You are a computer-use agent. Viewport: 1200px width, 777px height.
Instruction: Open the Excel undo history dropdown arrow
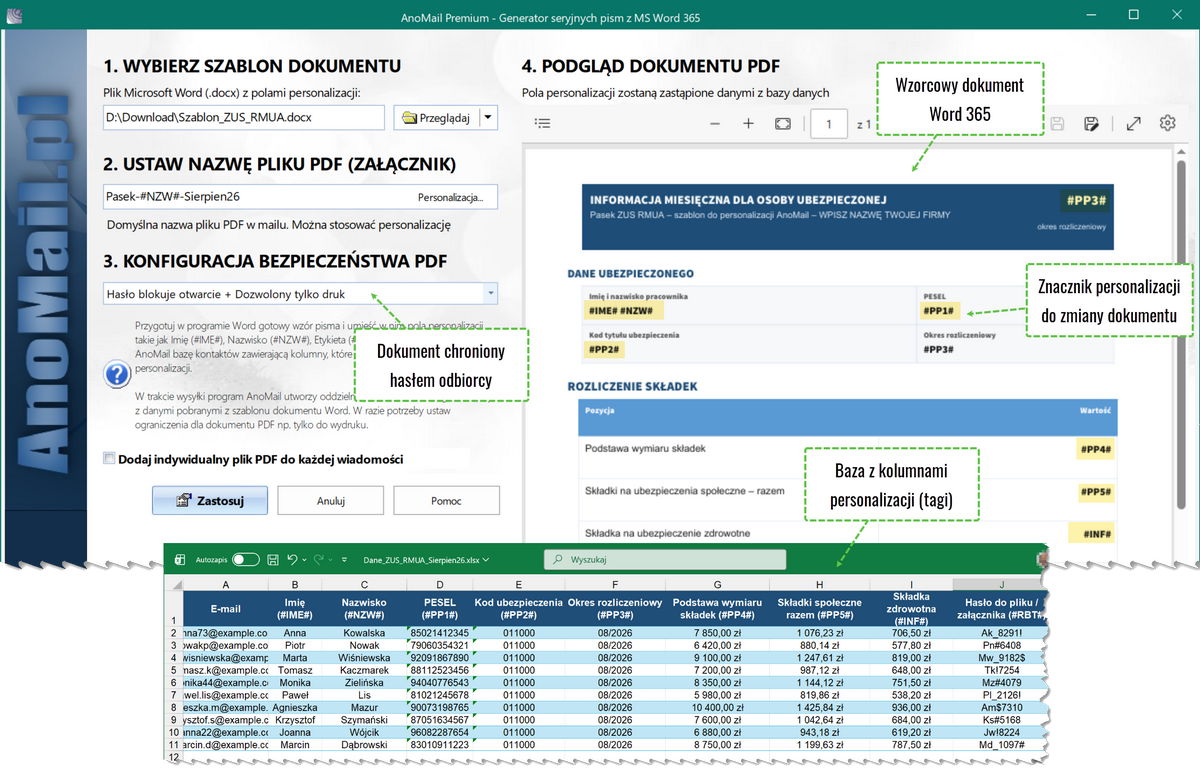tap(304, 560)
